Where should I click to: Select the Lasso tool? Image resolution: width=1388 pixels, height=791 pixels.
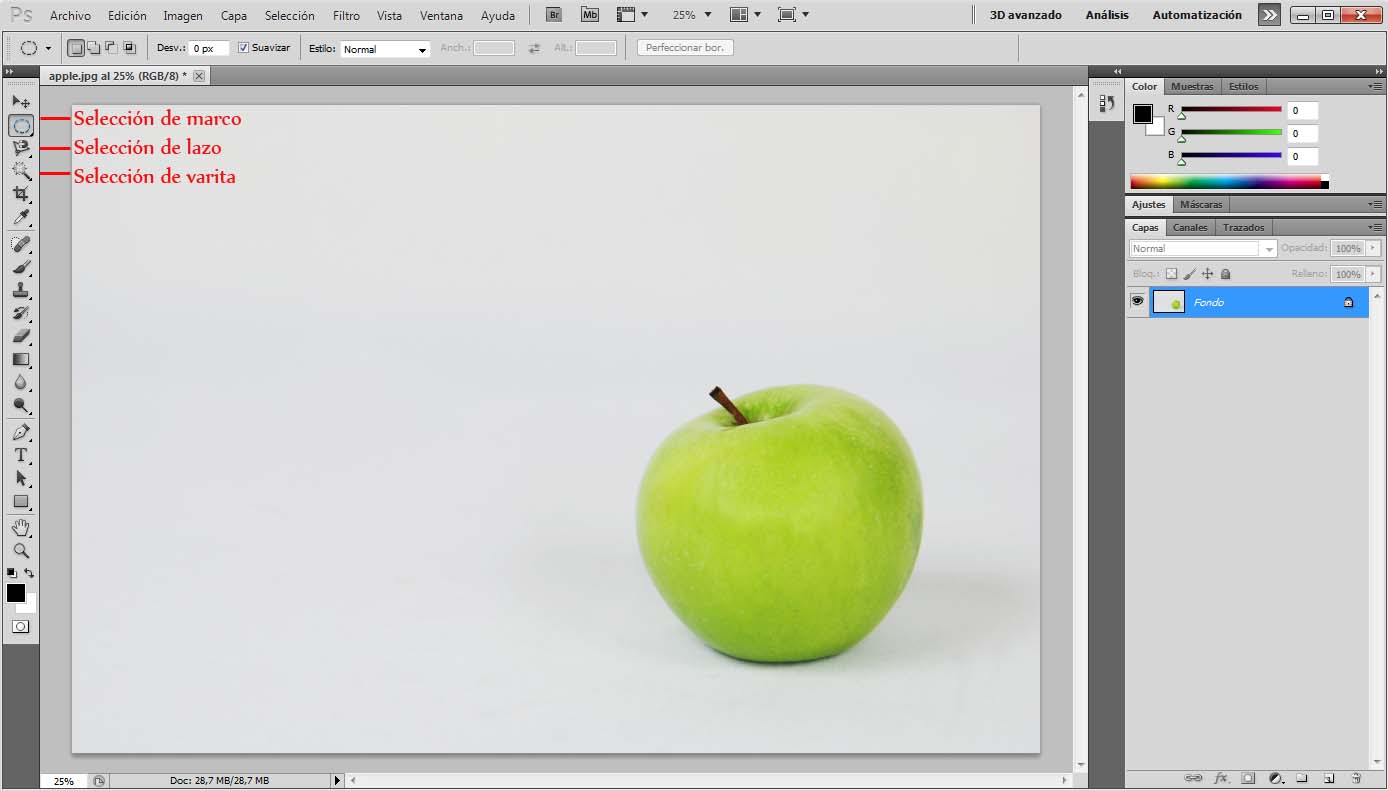21,148
